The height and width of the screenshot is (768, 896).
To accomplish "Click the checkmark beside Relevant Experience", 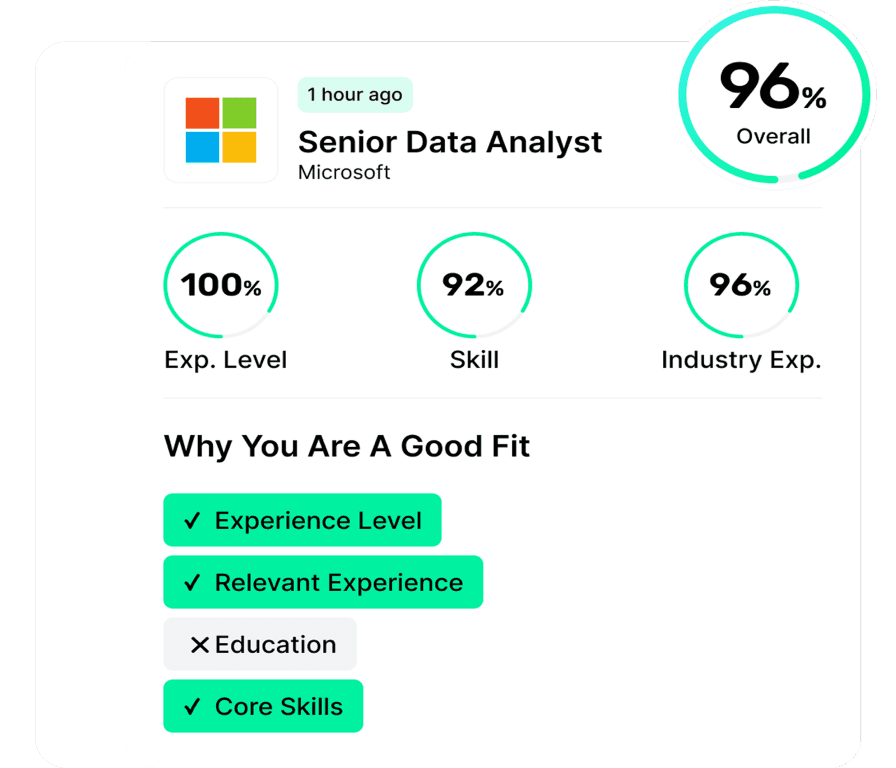I will tap(193, 583).
